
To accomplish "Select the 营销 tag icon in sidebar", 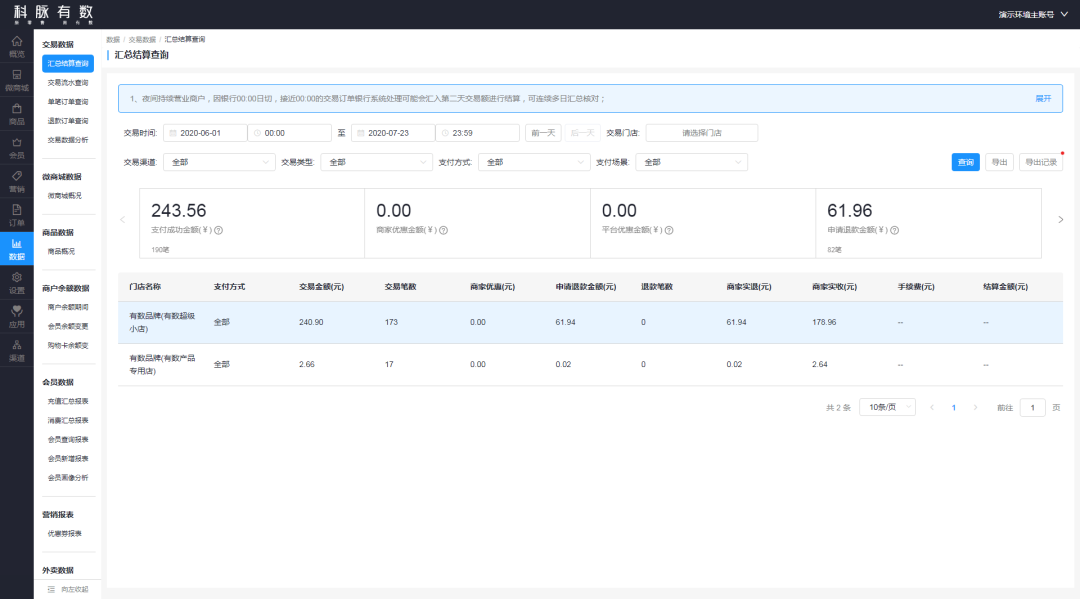I will click(17, 181).
